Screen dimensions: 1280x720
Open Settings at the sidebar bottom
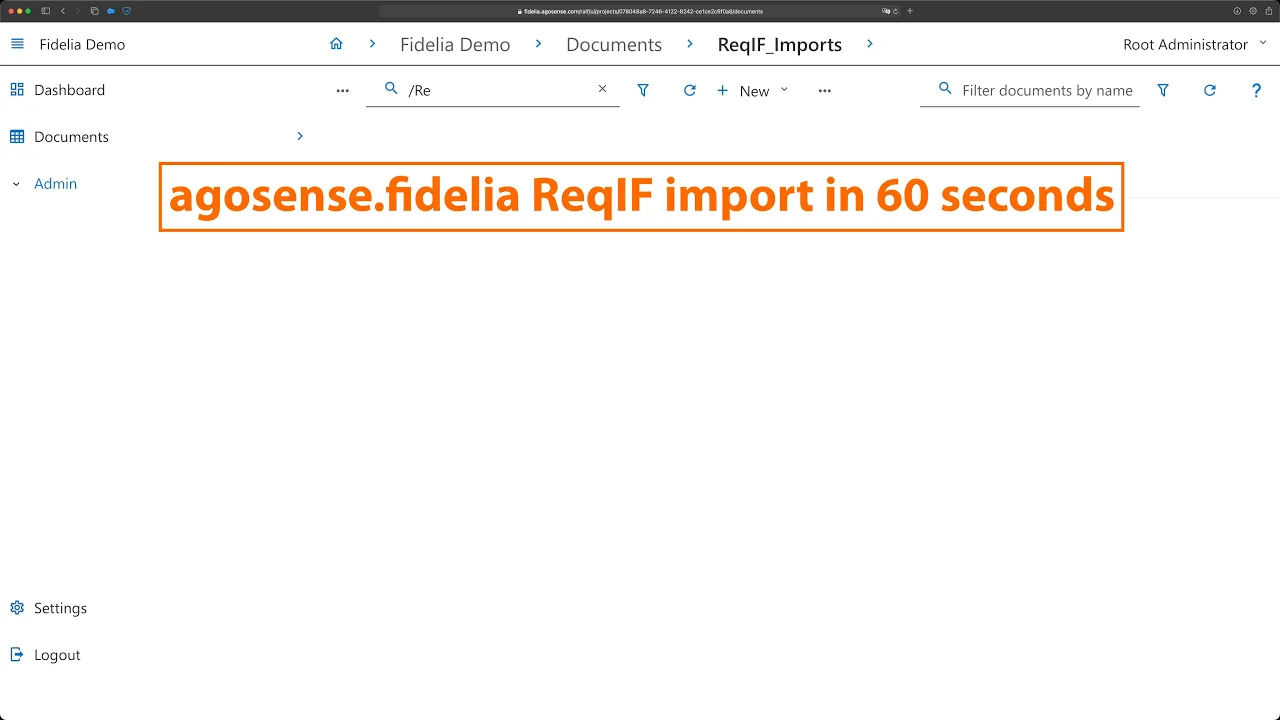click(x=60, y=608)
